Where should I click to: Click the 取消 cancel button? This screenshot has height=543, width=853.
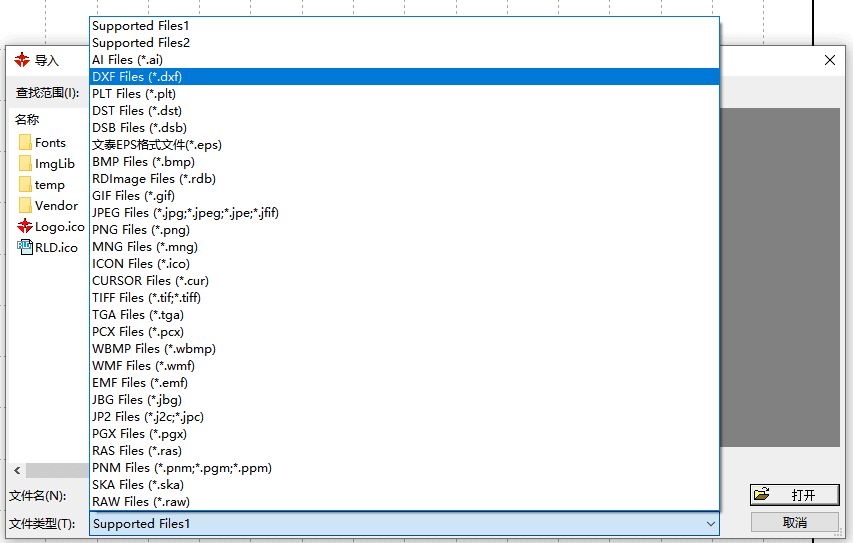coord(794,523)
